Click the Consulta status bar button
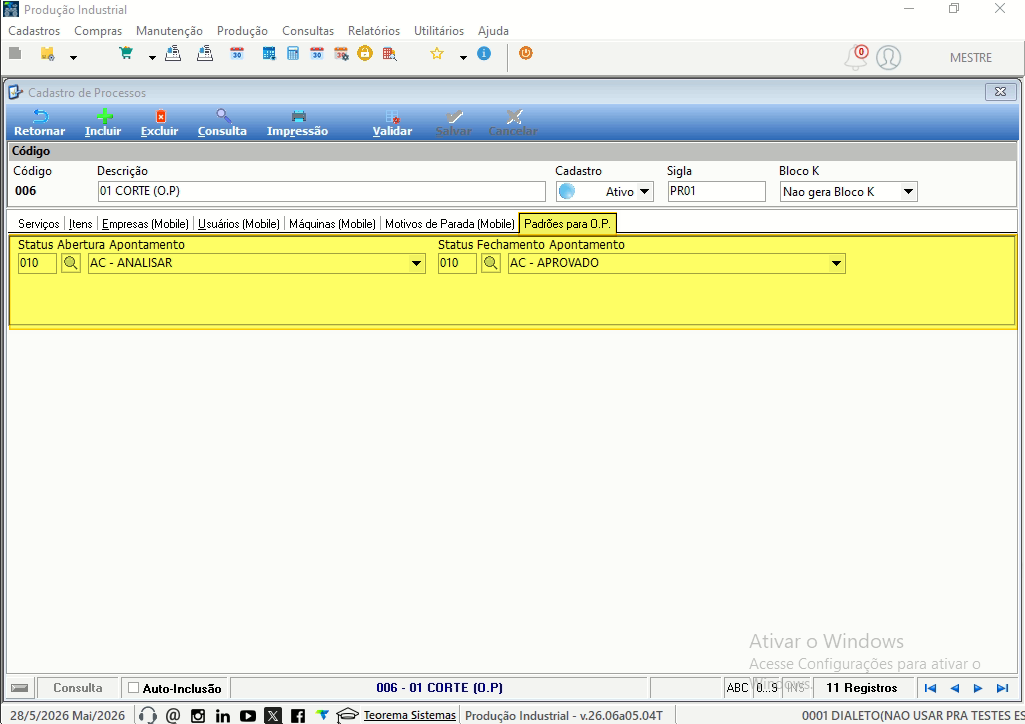1025x724 pixels. point(78,687)
